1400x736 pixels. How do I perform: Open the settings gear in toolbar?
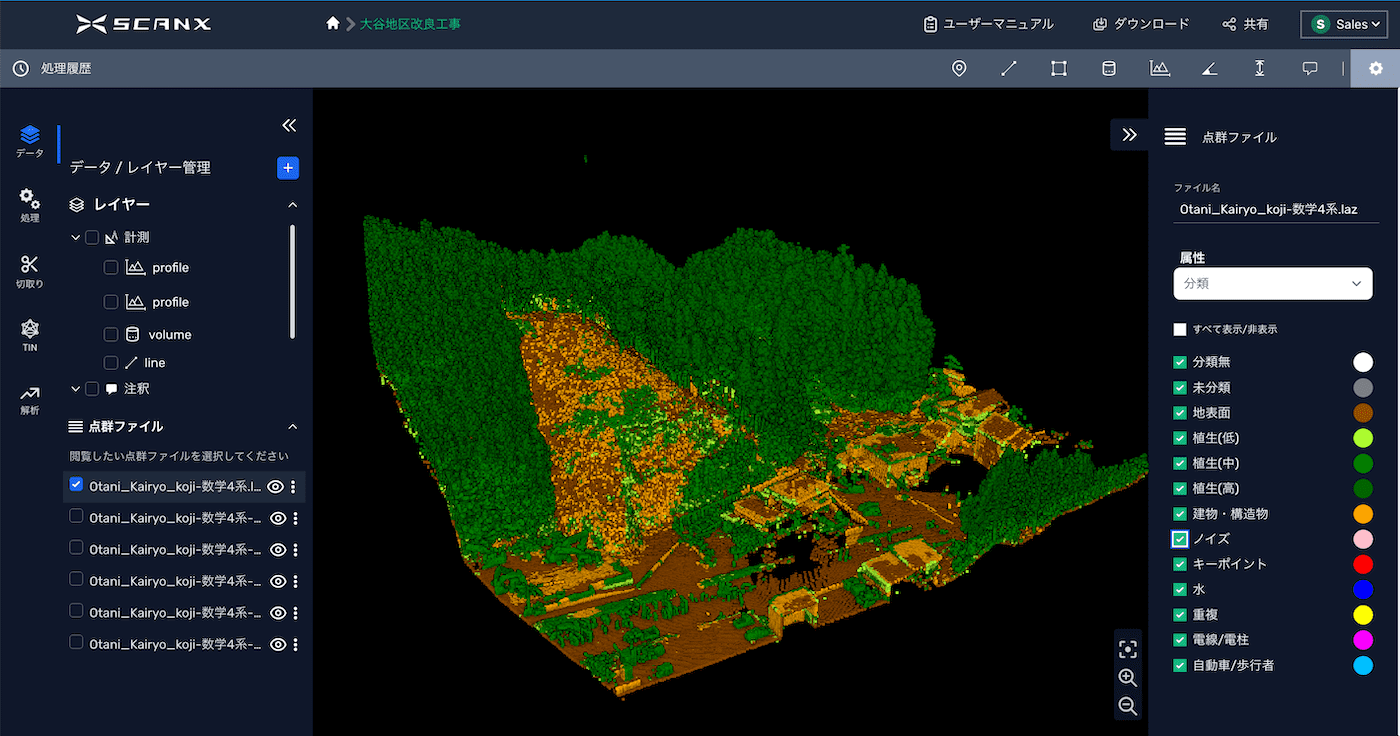[1375, 68]
